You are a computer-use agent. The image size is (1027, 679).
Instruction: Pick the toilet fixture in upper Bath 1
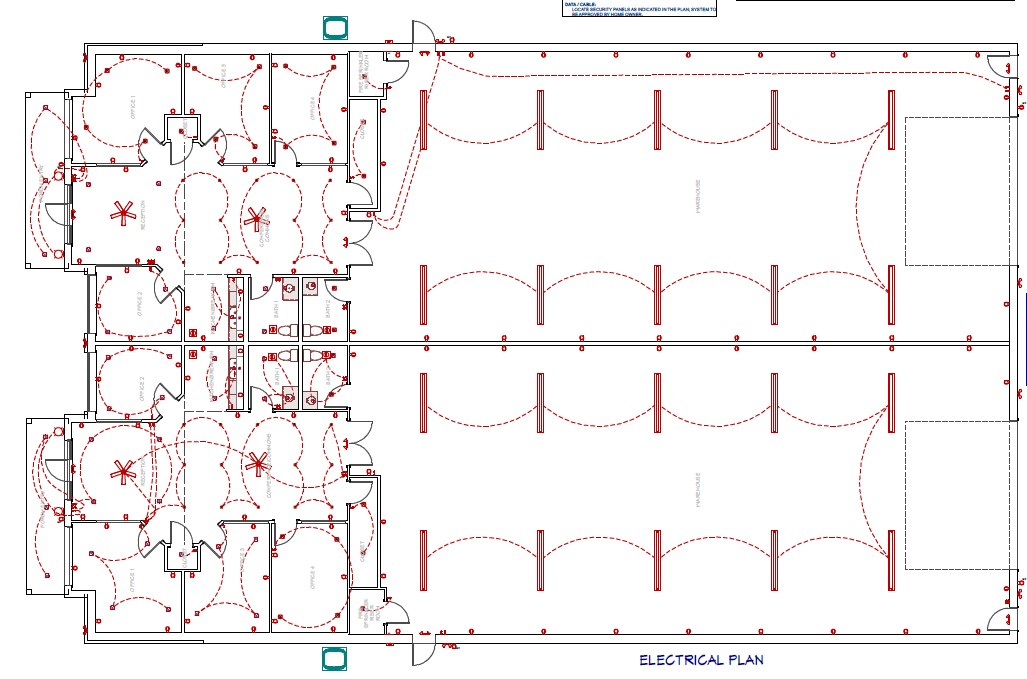point(286,331)
